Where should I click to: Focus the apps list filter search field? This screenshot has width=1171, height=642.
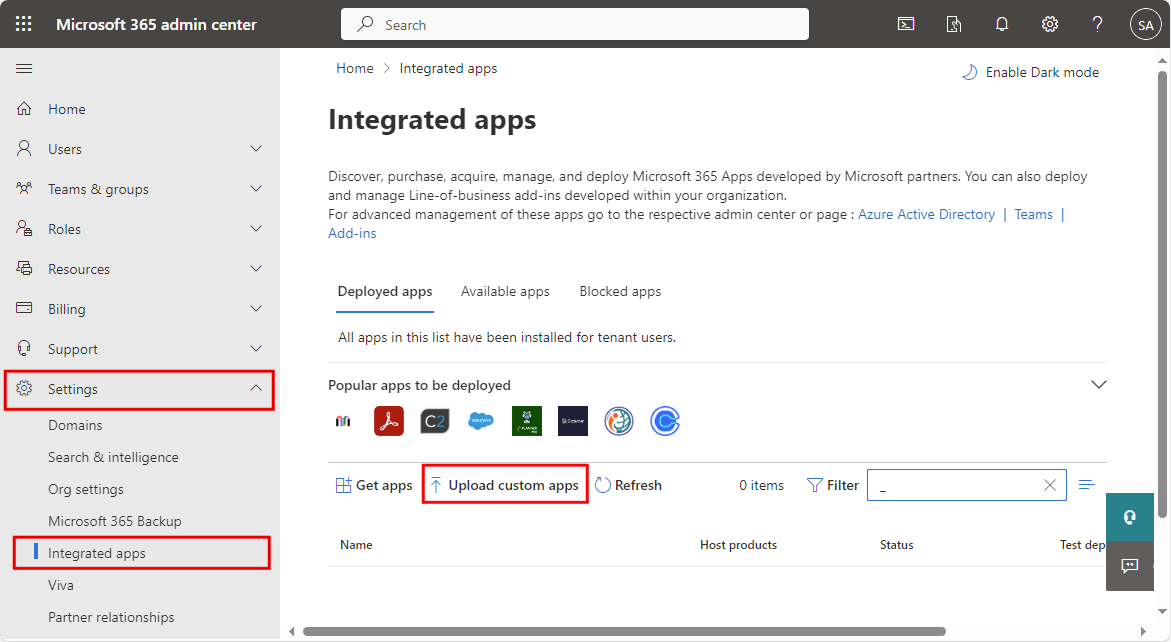coord(966,485)
